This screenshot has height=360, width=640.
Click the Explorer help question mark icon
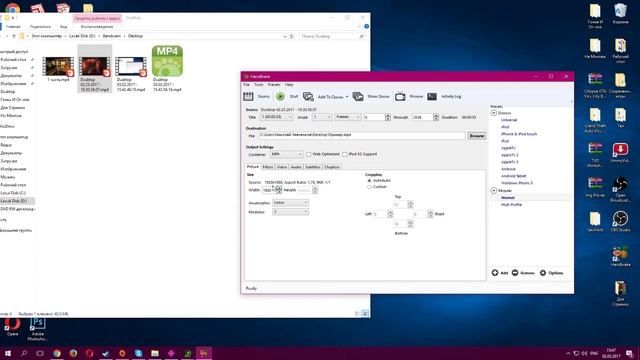(366, 27)
